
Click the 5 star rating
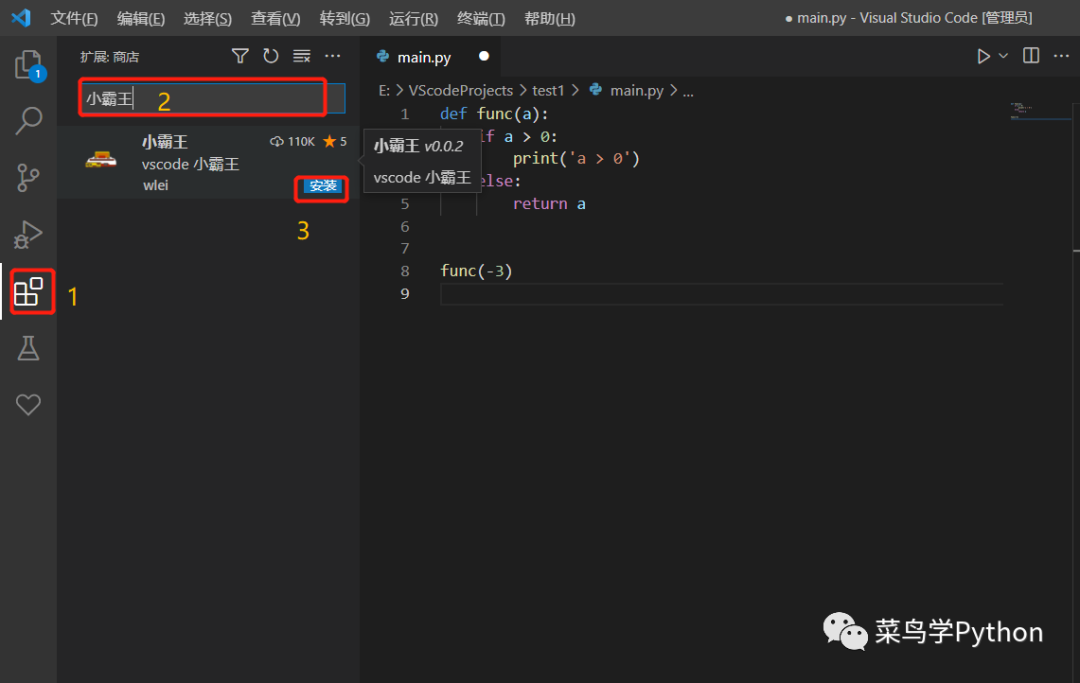coord(335,141)
